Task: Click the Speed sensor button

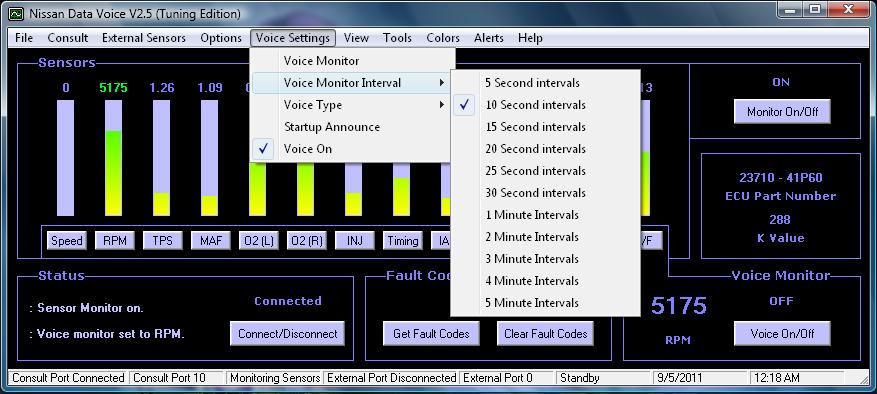Action: (67, 241)
